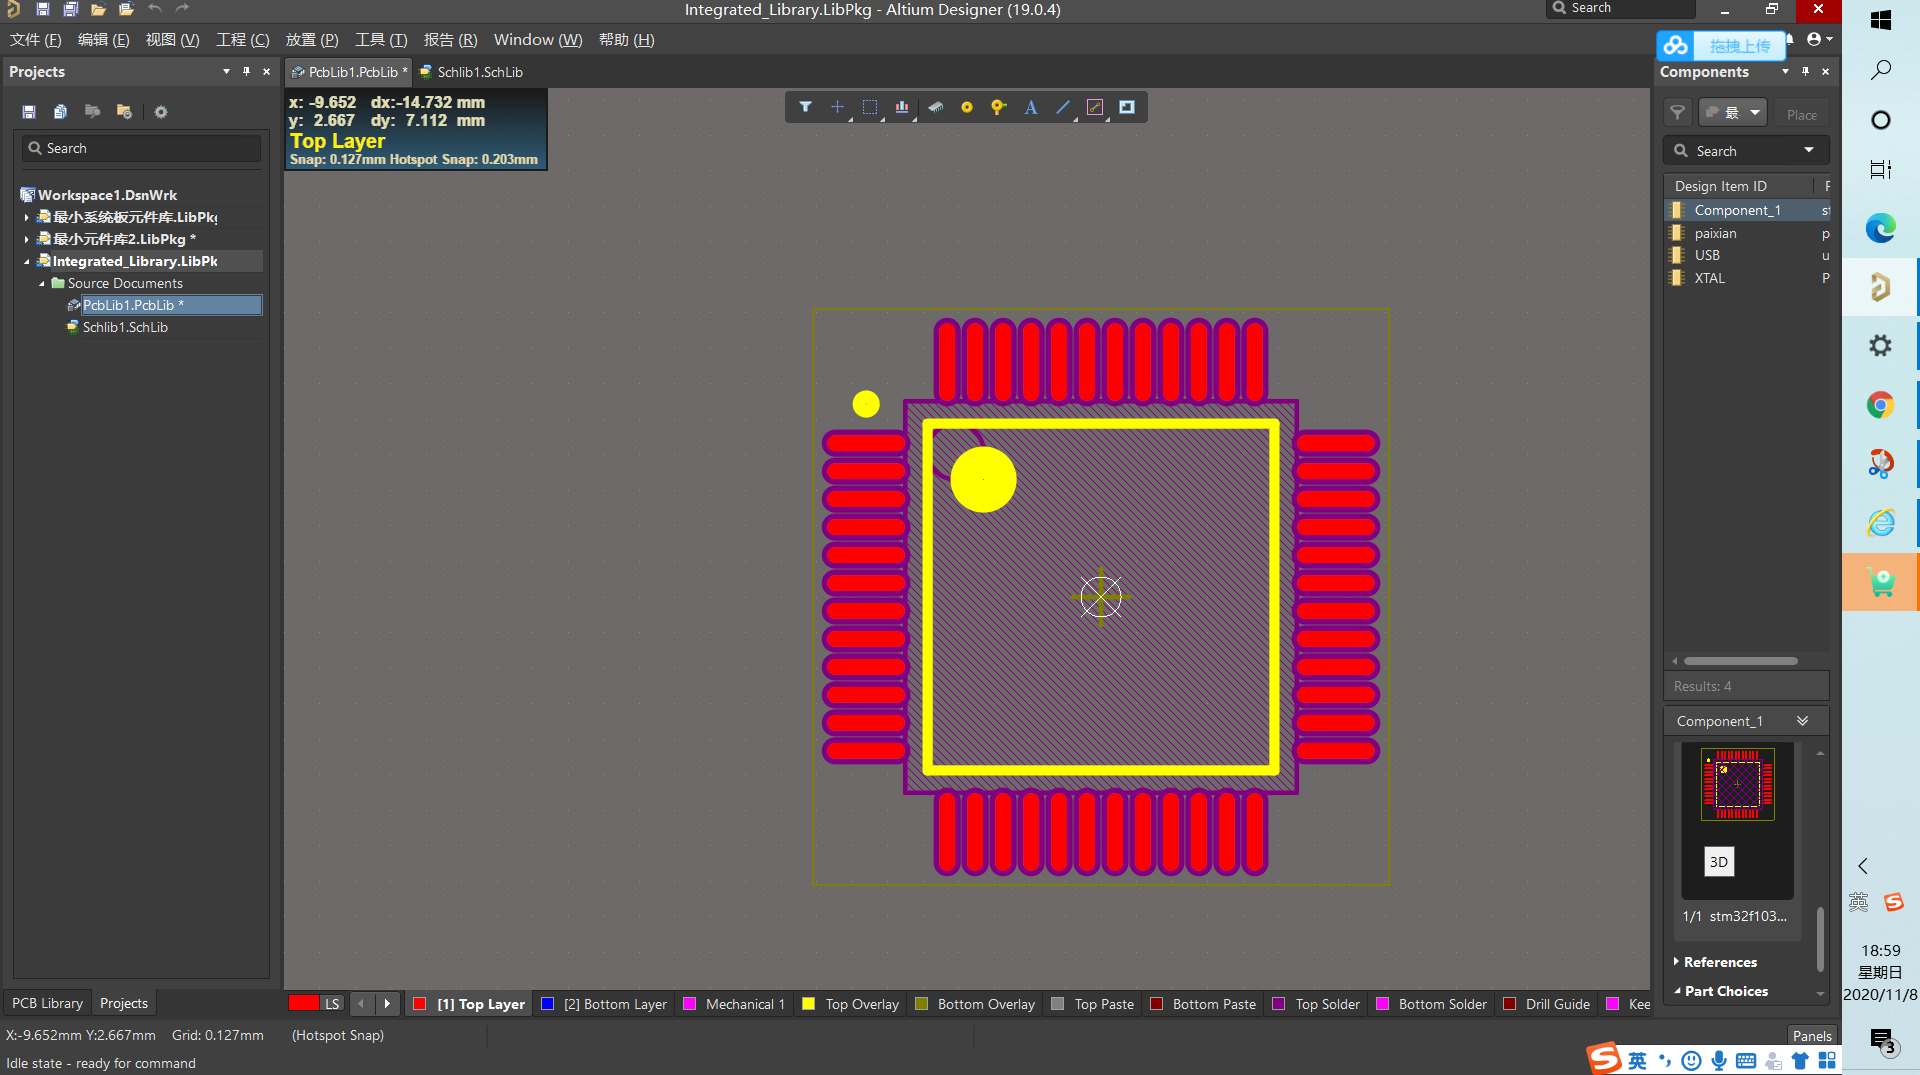This screenshot has width=1920, height=1075.
Task: Click the align objects icon
Action: (902, 107)
